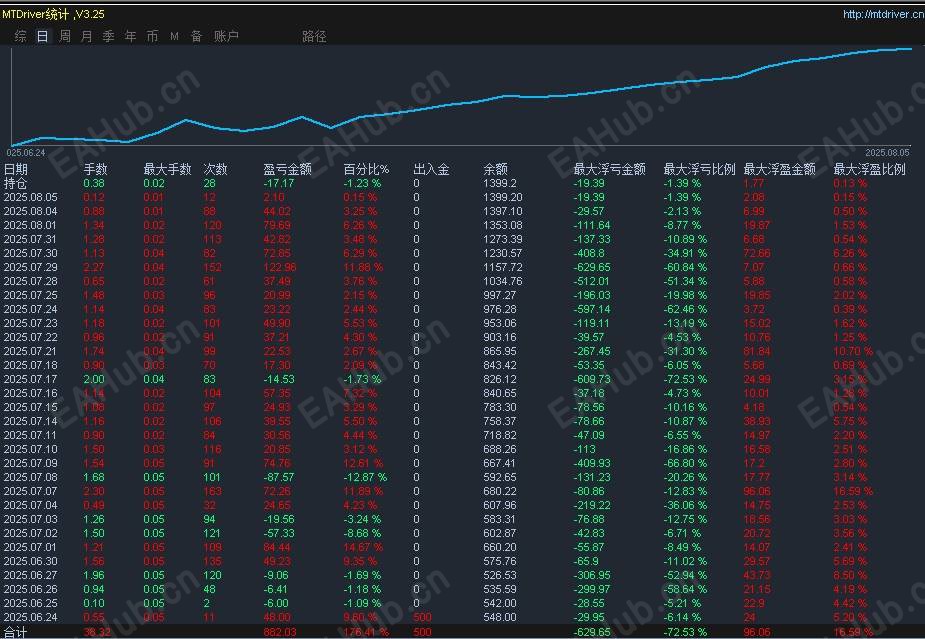The height and width of the screenshot is (639, 925).
Task: Switch to the 账户 account tab
Action: pos(226,36)
